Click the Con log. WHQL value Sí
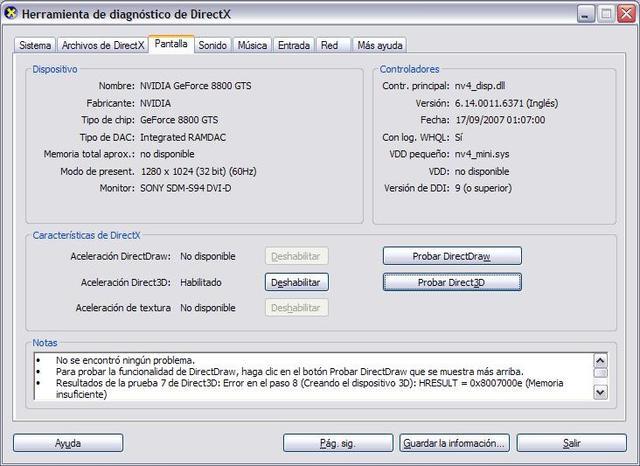 (459, 137)
